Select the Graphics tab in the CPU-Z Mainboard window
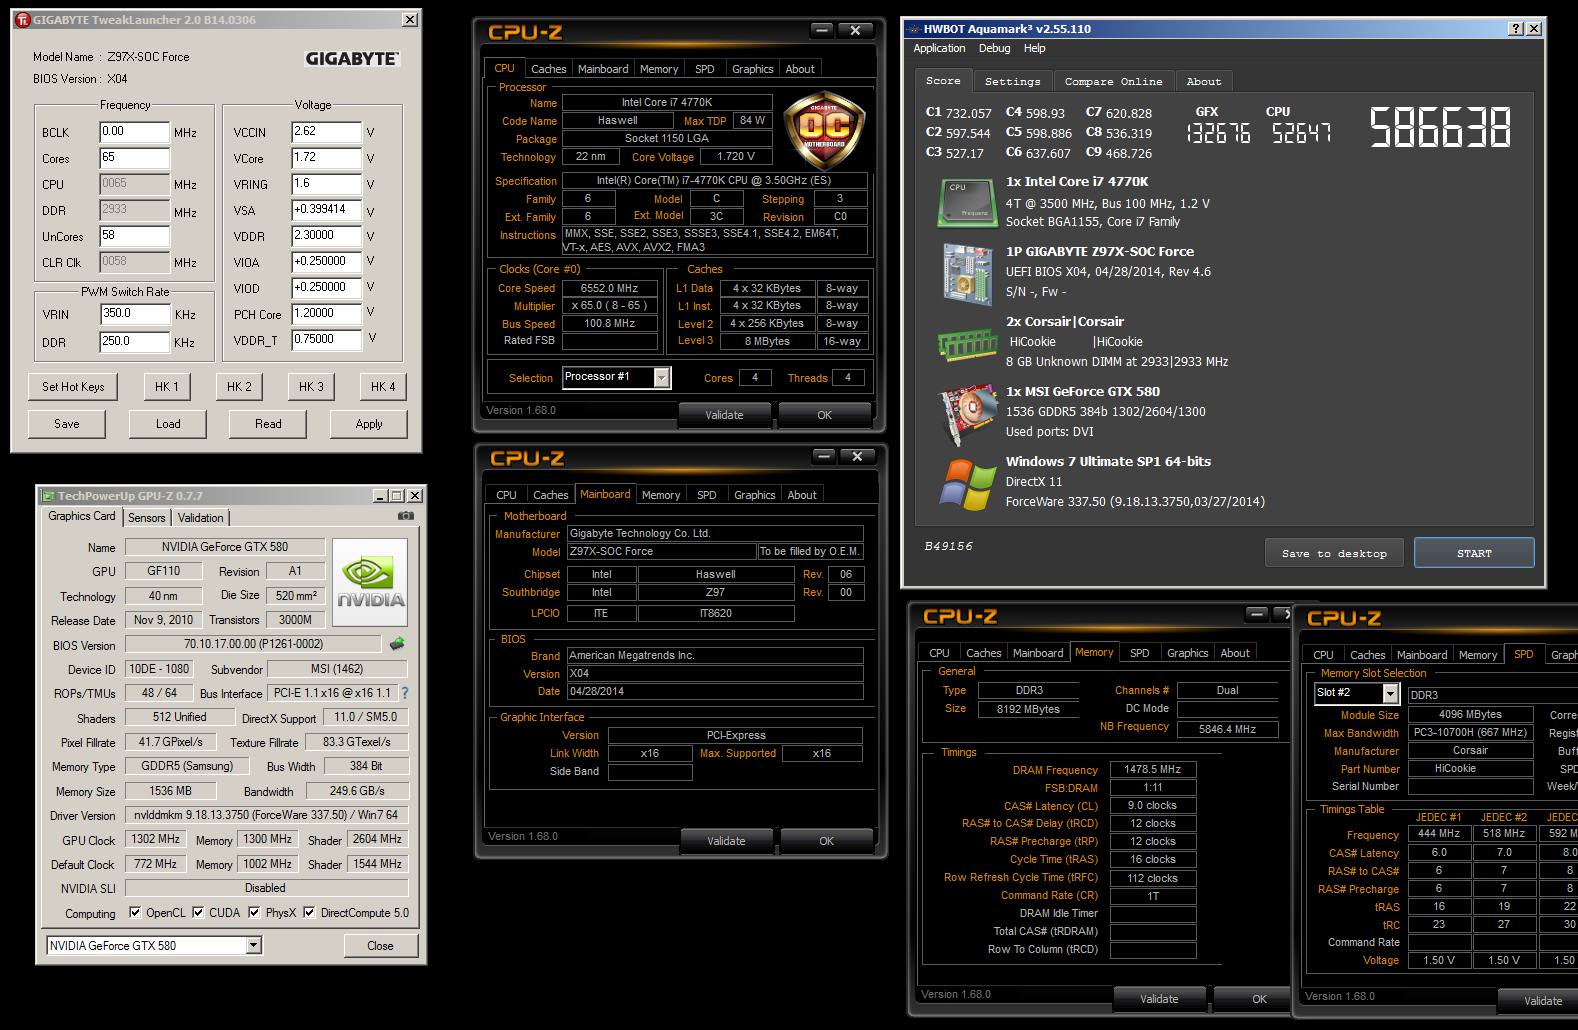Screen dimensions: 1578x1030 (x=755, y=495)
